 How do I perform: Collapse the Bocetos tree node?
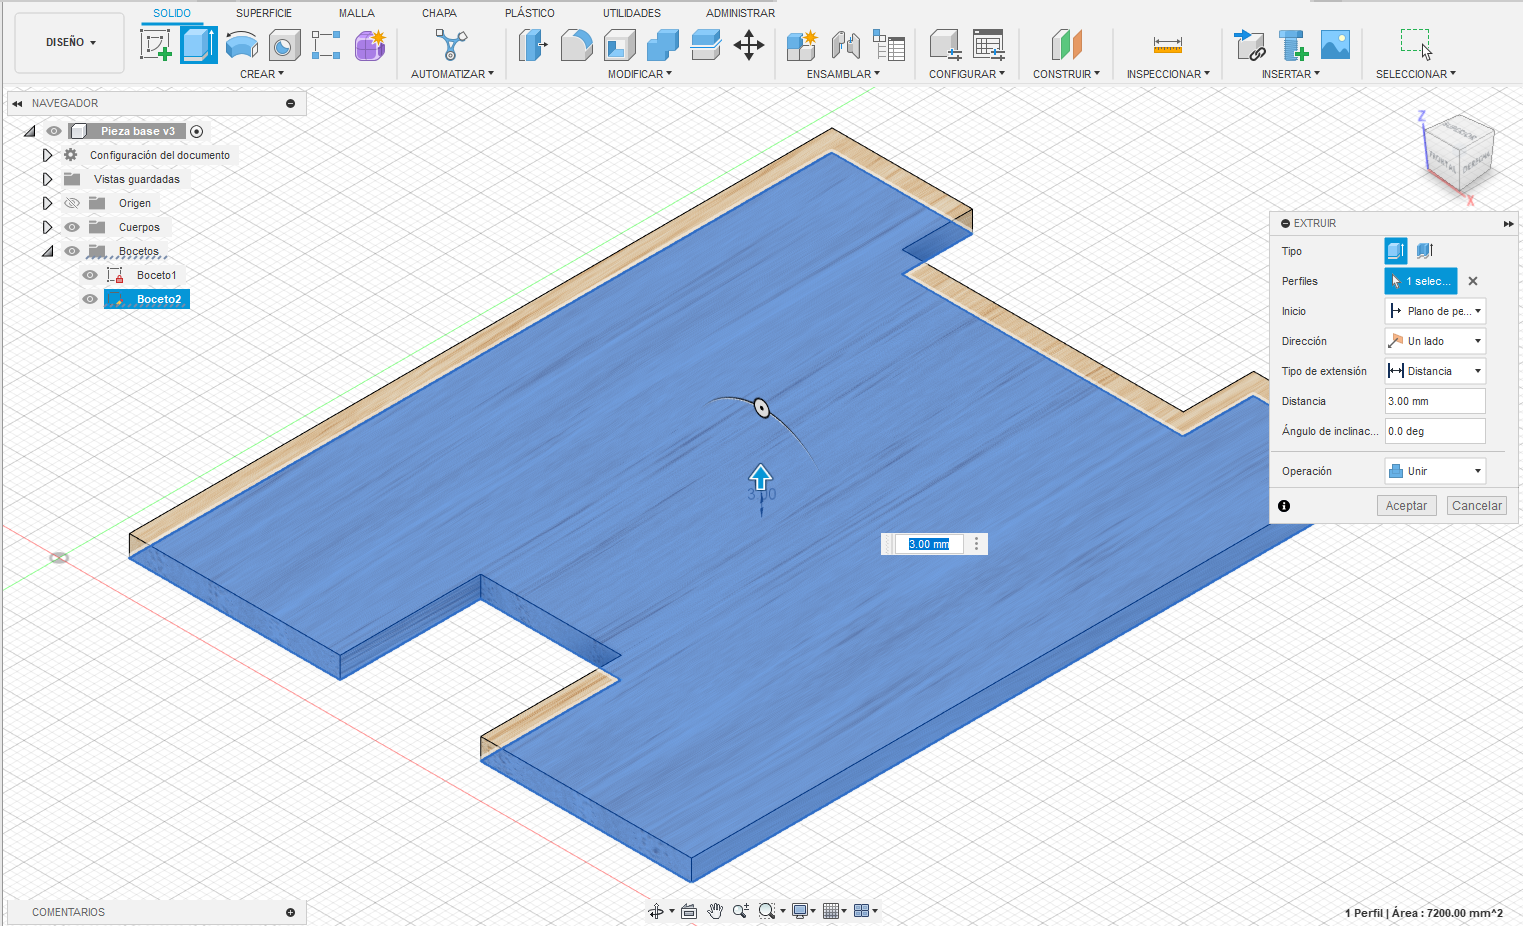pos(47,251)
